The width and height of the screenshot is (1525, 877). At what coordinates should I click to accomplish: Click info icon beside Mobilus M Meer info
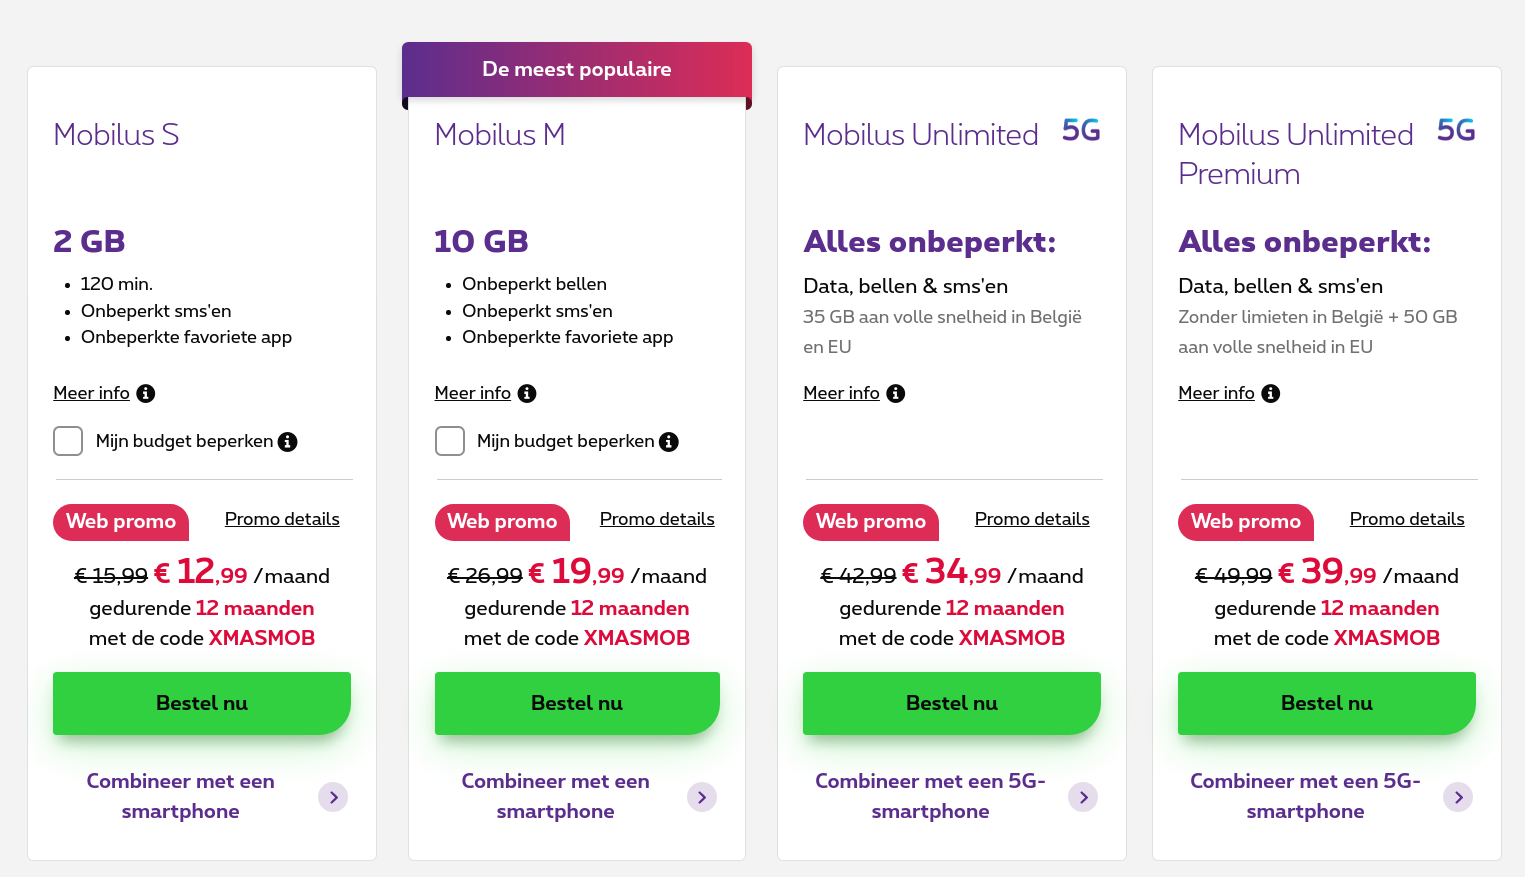coord(527,394)
